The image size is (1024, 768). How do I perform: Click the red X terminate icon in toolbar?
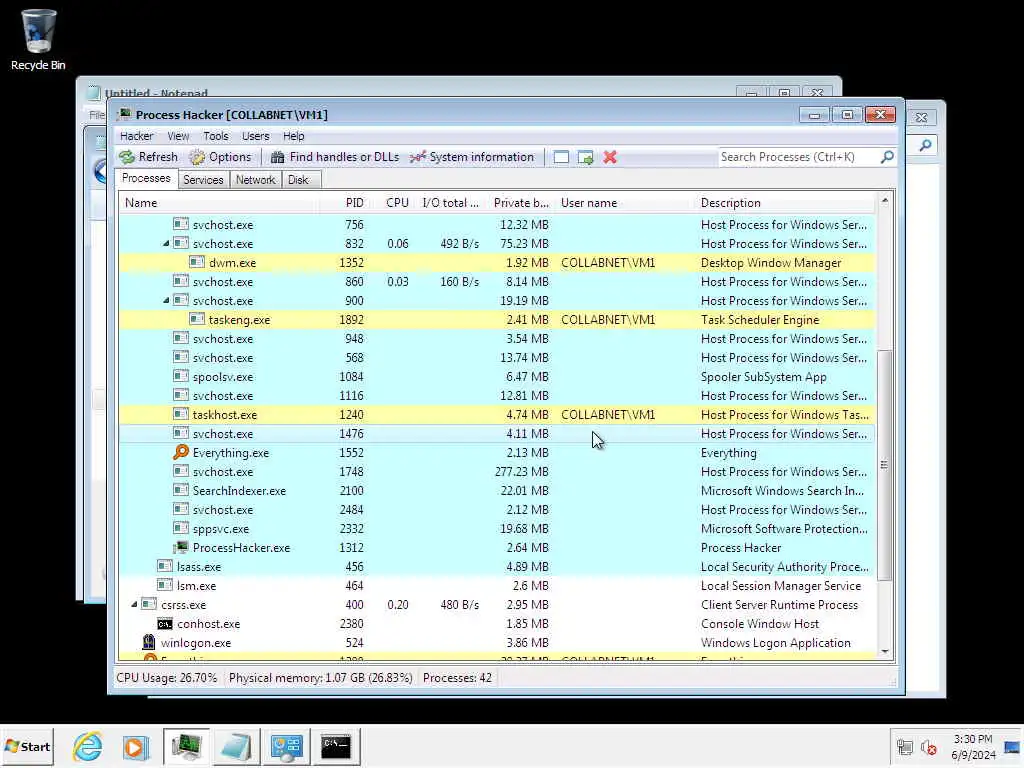[x=610, y=157]
